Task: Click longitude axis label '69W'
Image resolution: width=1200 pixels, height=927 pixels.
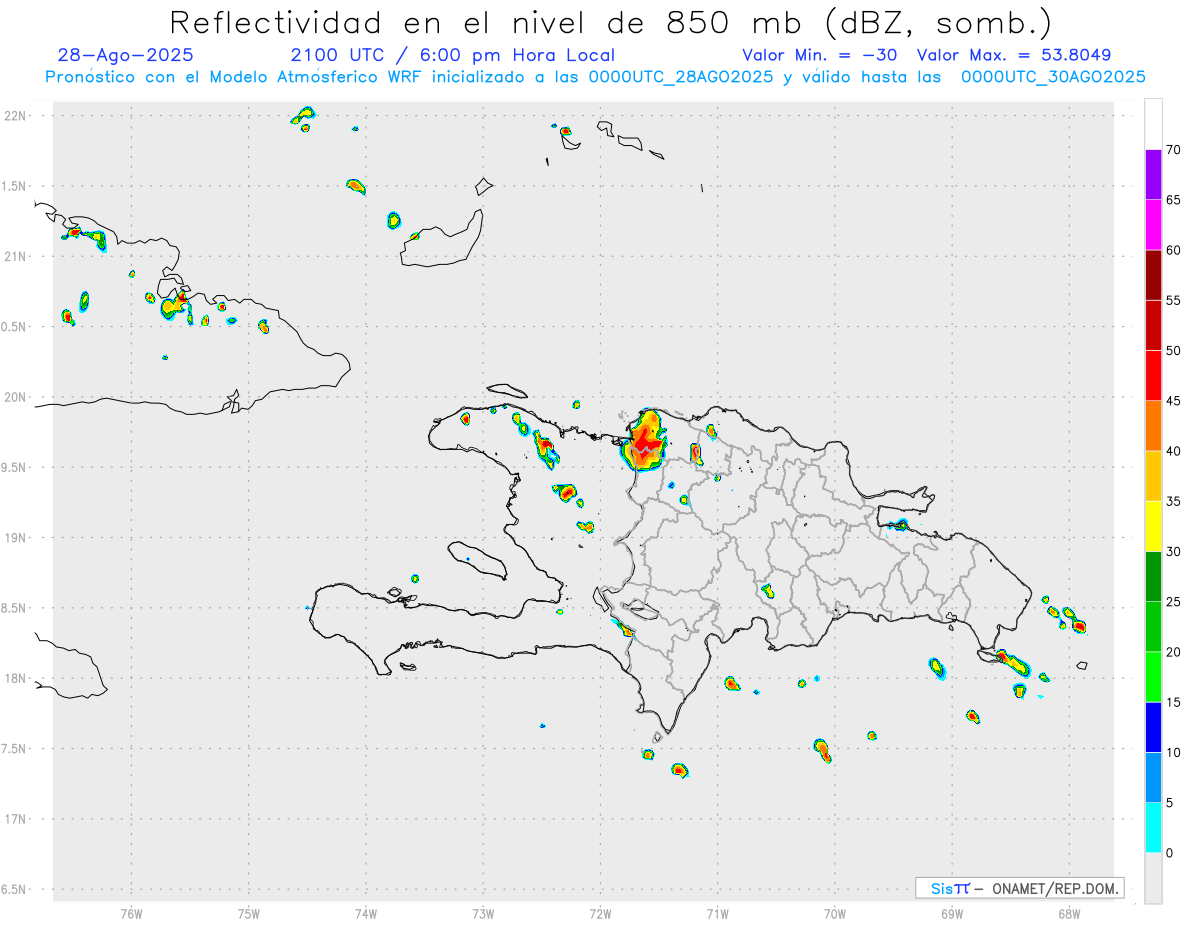Action: (952, 913)
